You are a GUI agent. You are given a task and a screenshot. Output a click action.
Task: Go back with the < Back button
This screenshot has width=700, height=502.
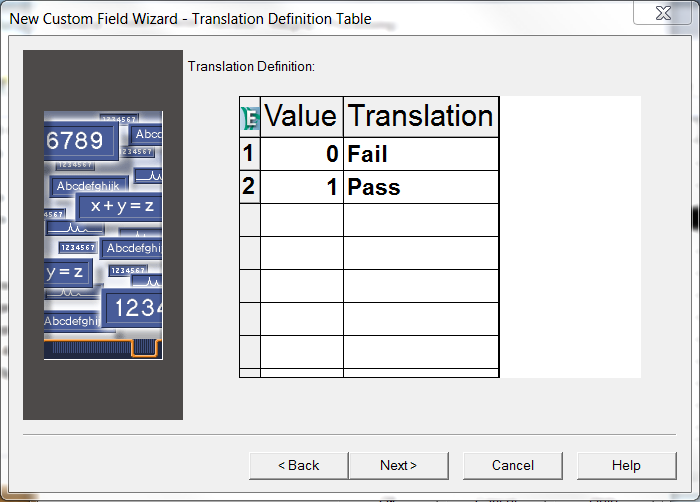click(299, 466)
